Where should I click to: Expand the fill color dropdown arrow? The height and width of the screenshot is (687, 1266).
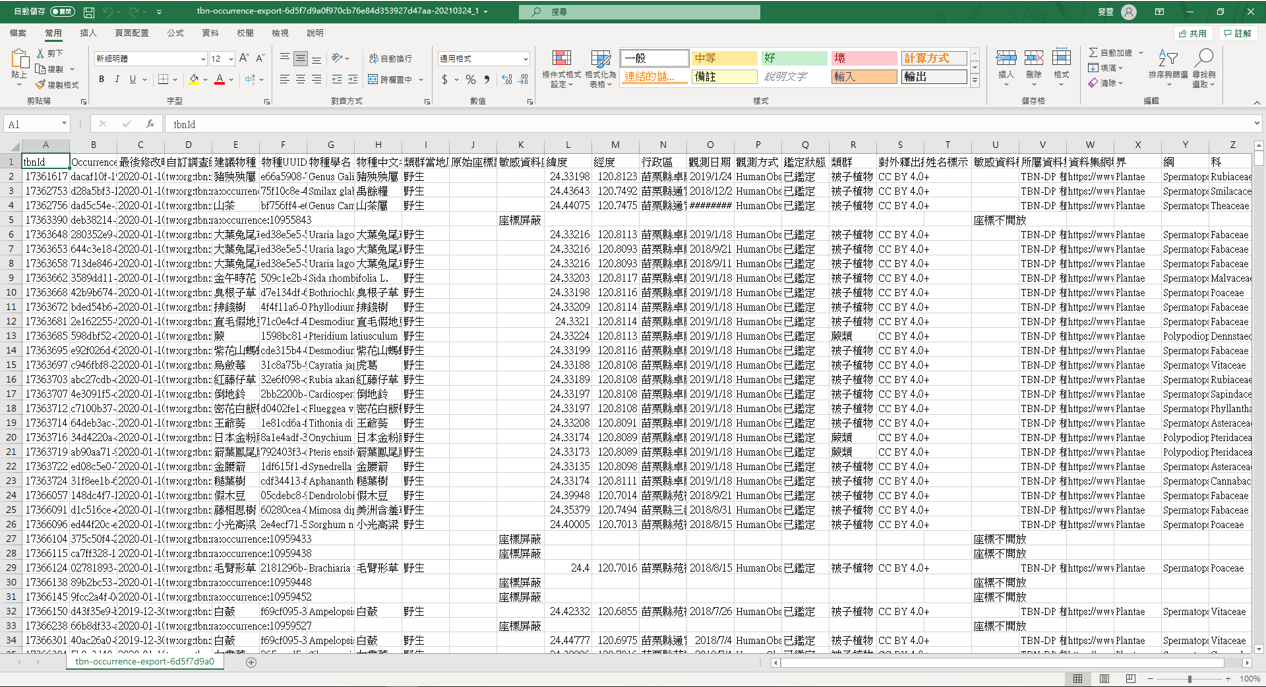(x=204, y=79)
